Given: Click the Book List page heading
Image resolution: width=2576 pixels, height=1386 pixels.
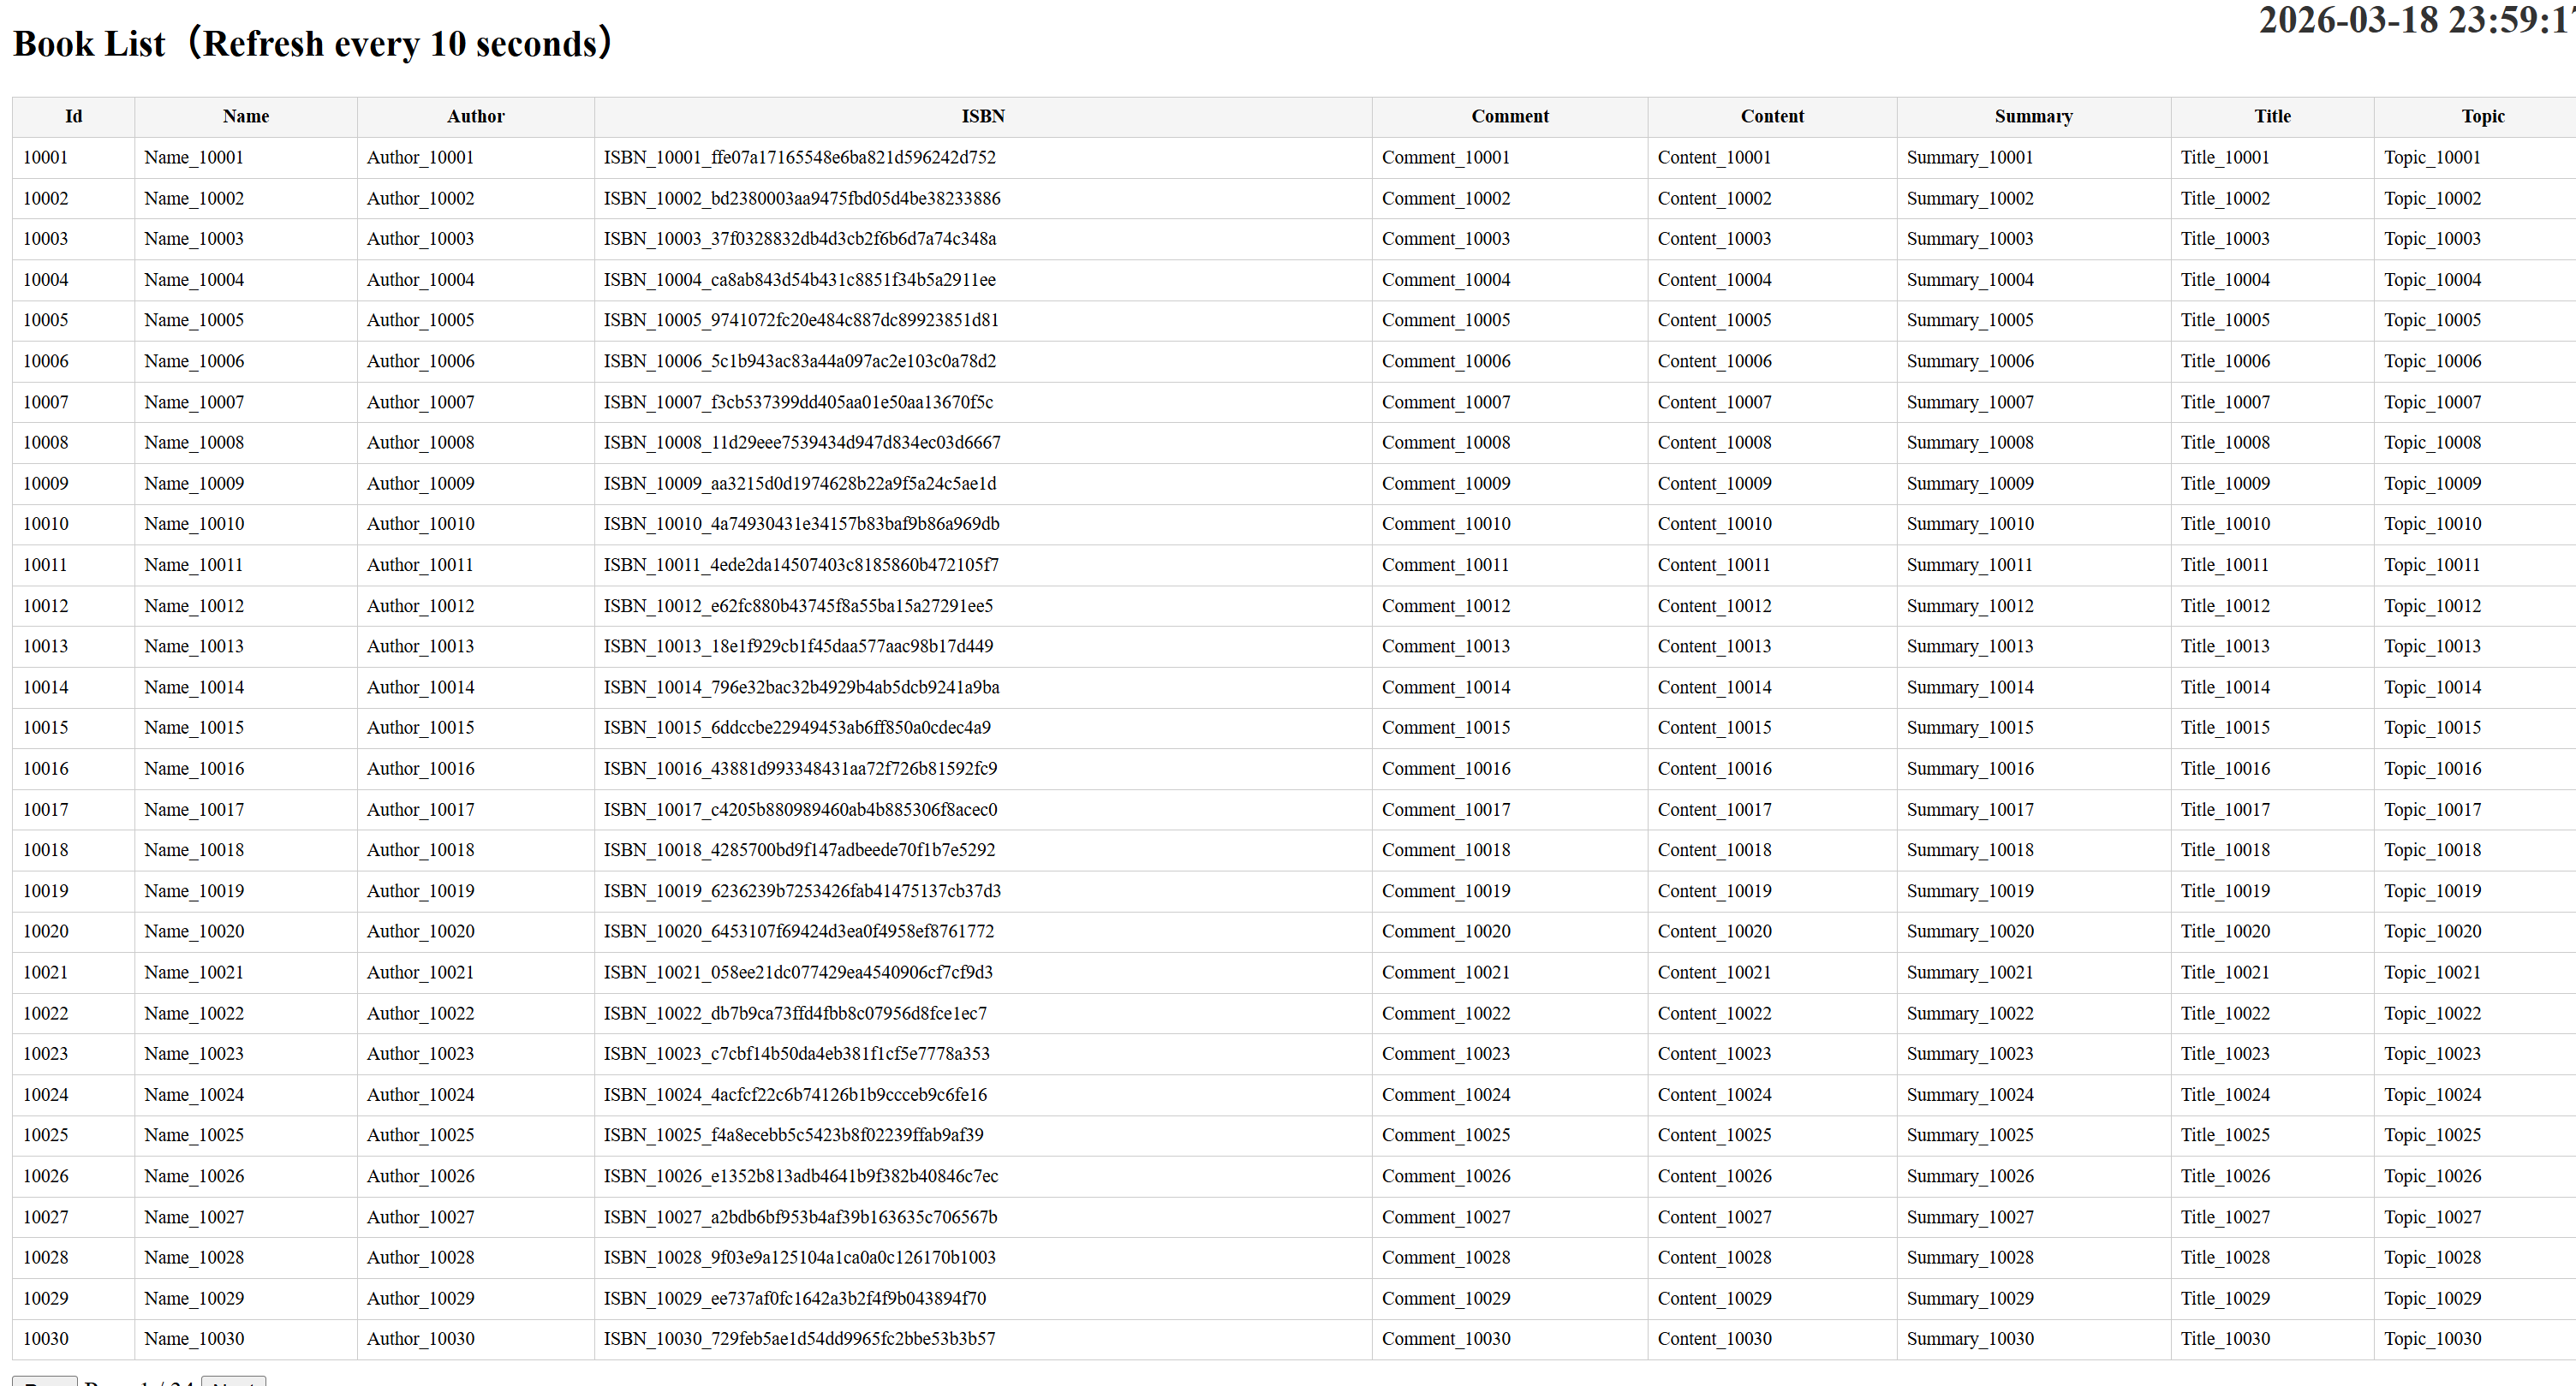Looking at the screenshot, I should 312,44.
